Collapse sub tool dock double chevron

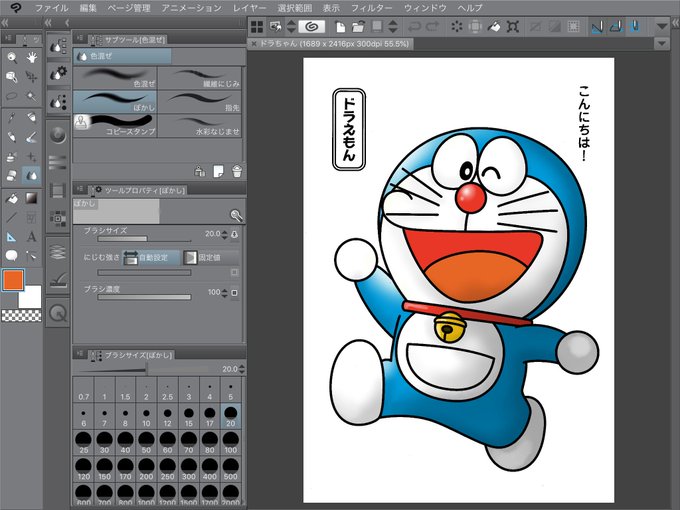click(48, 23)
